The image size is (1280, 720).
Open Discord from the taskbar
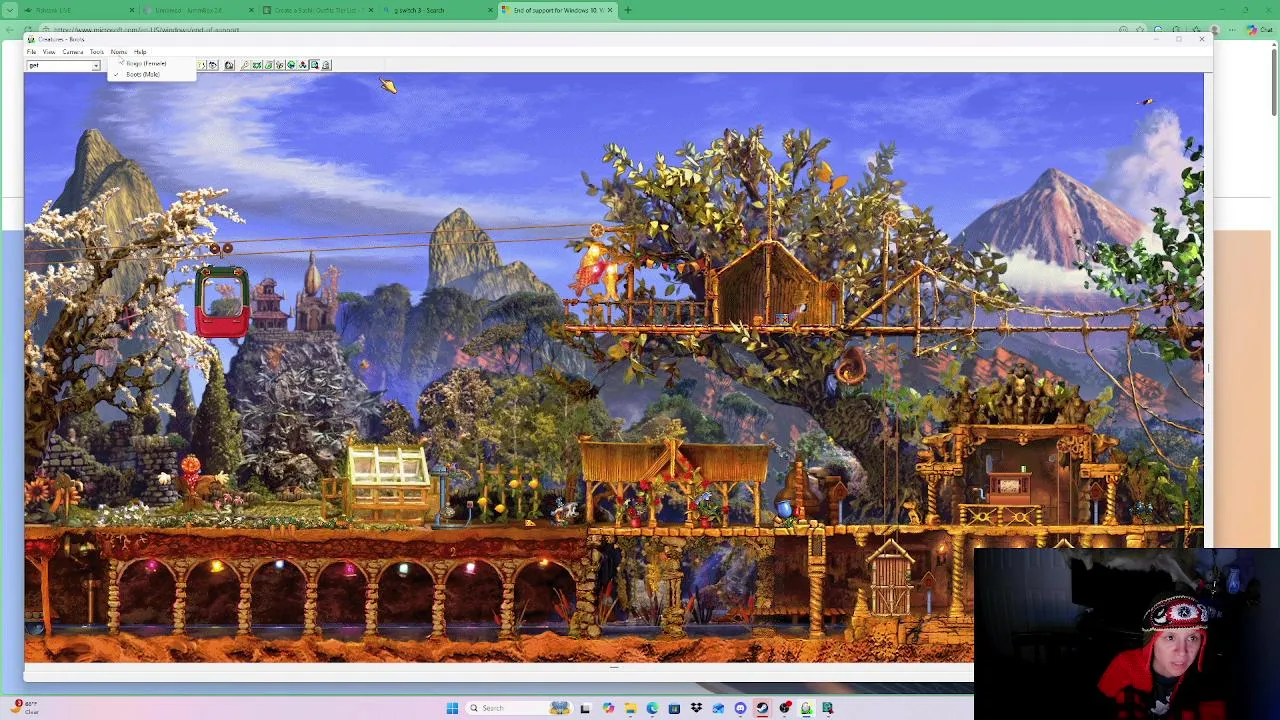coord(741,708)
